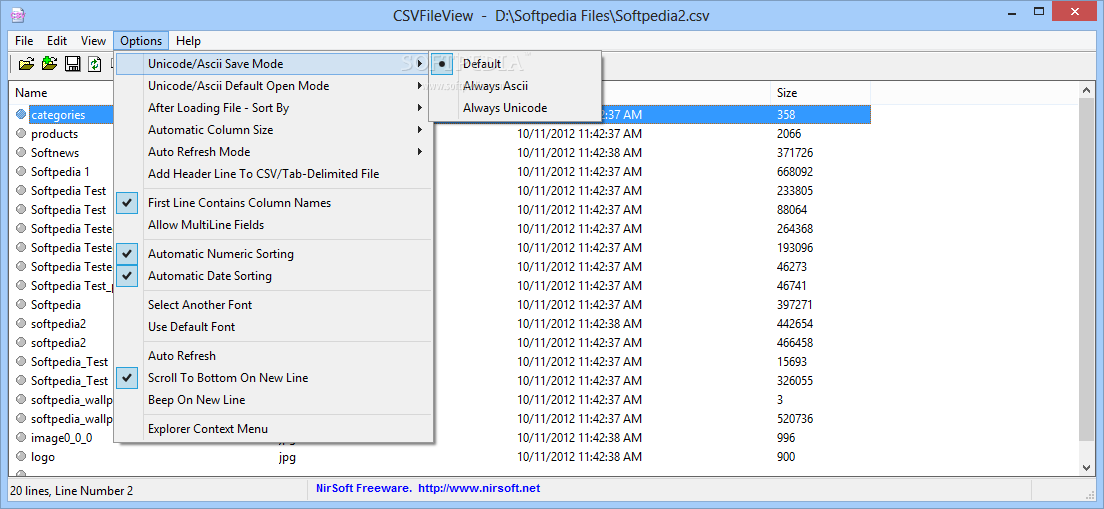1104x509 pixels.
Task: Click the size value 371726
Action: tap(795, 153)
